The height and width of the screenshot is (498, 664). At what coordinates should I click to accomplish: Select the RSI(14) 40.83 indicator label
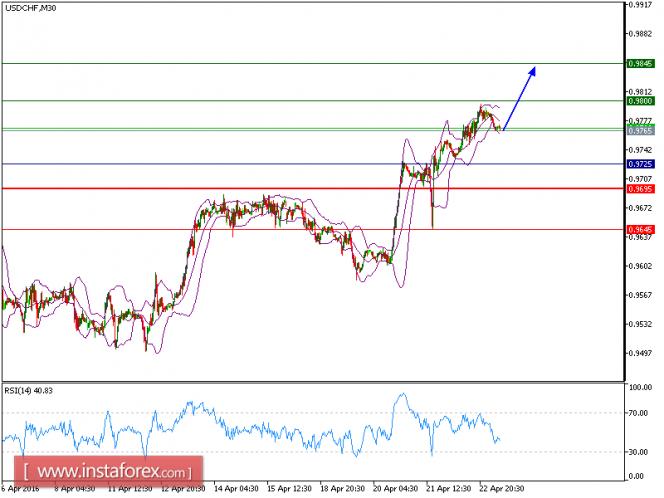point(28,390)
